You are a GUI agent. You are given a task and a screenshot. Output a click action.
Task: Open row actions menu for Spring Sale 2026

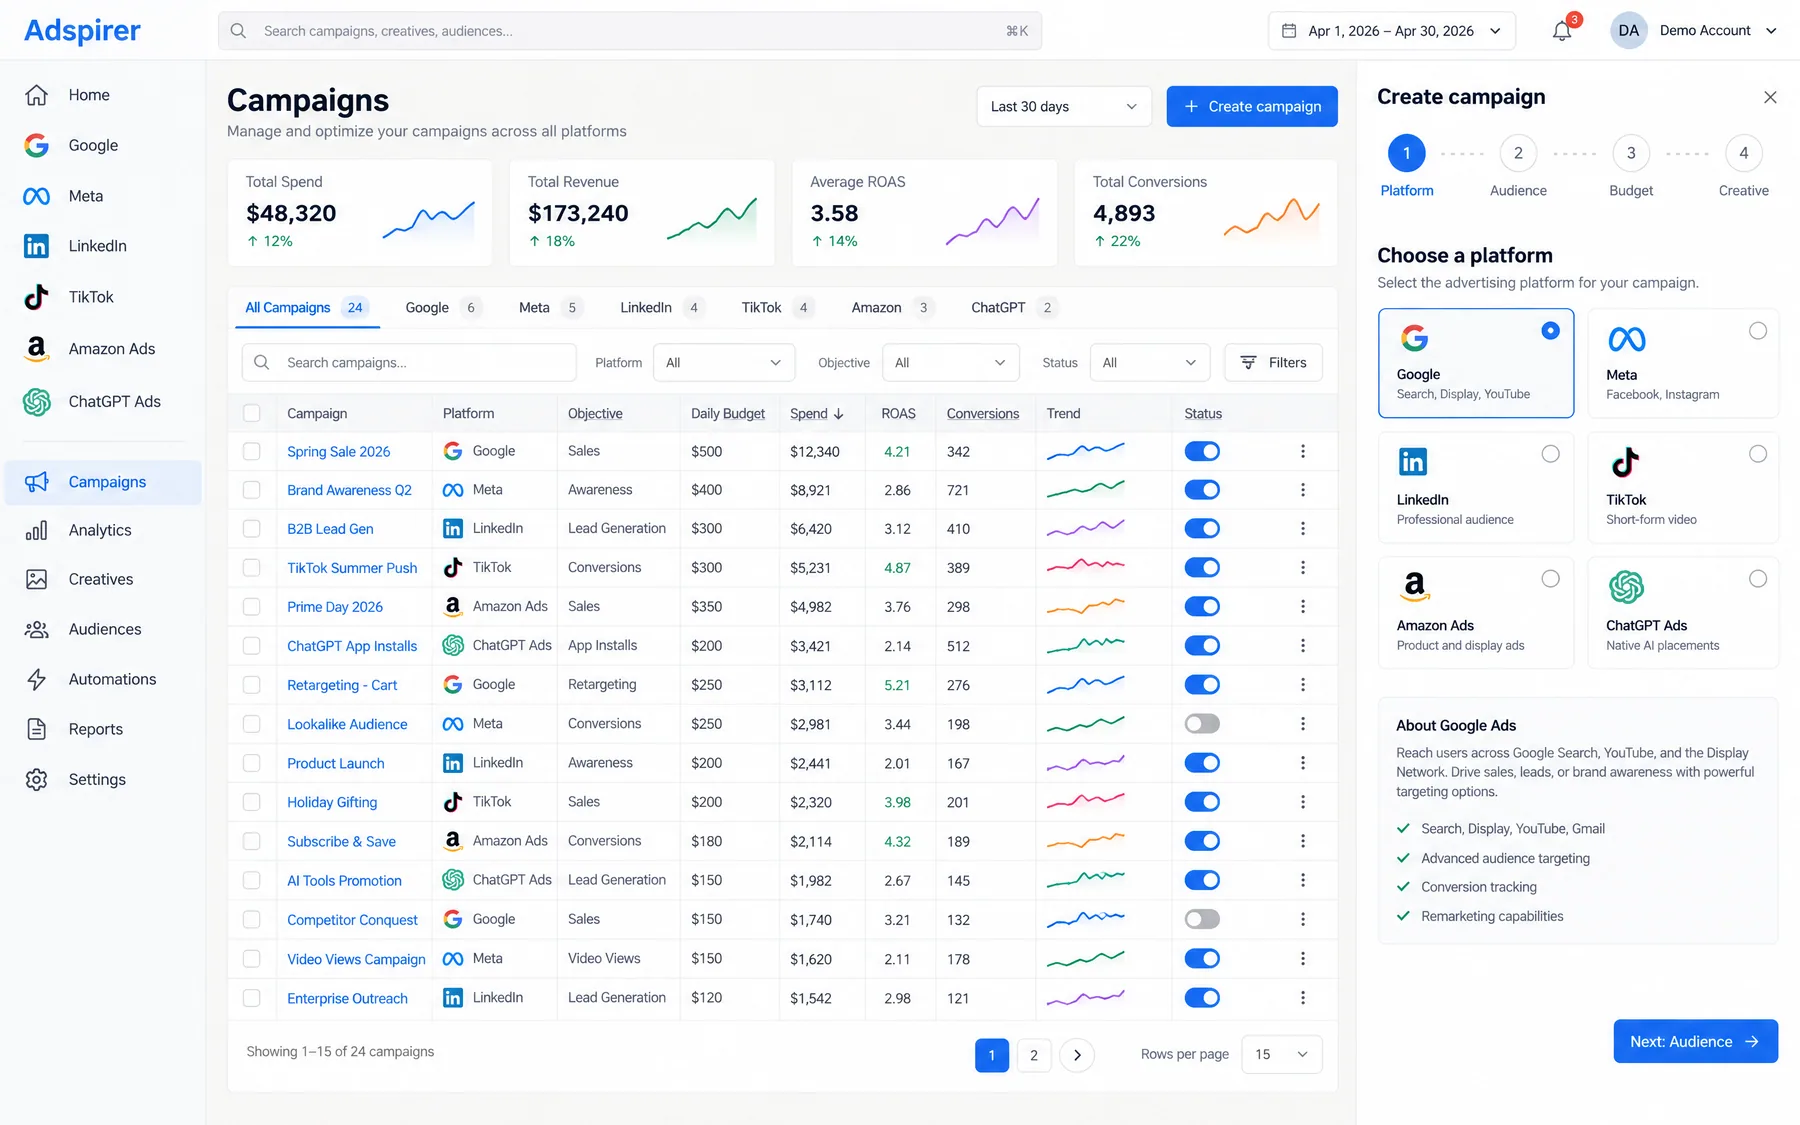point(1303,451)
